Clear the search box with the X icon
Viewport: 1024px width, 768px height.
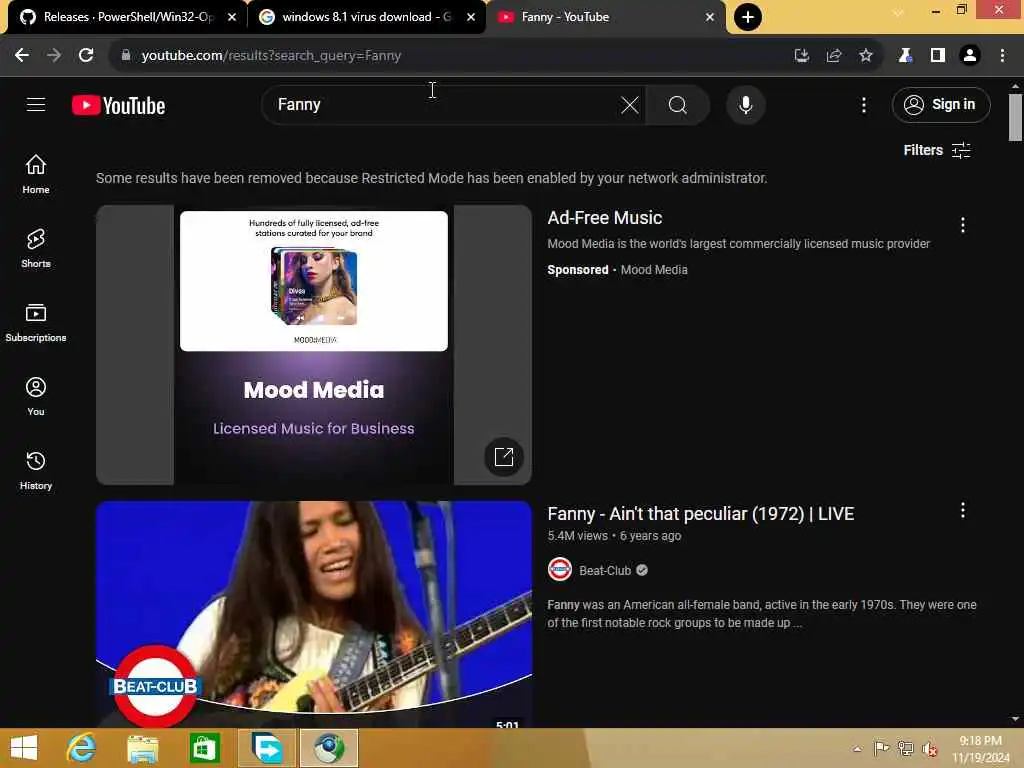[630, 104]
